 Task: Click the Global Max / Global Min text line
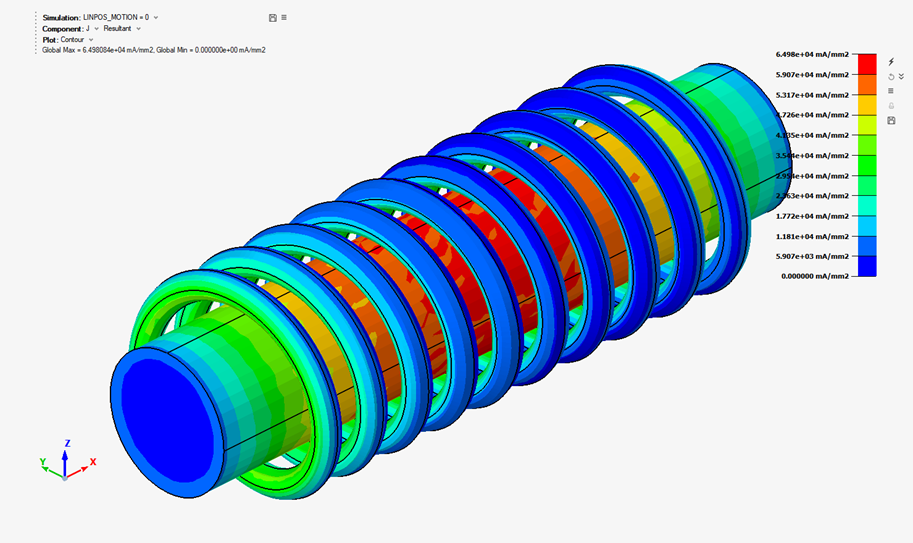(154, 51)
